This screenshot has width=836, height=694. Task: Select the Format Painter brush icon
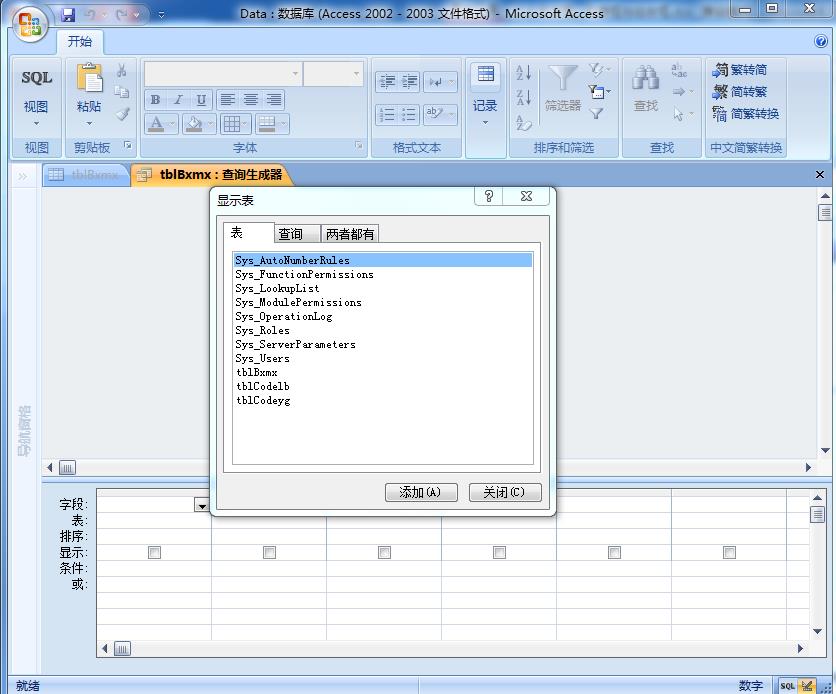[x=123, y=113]
